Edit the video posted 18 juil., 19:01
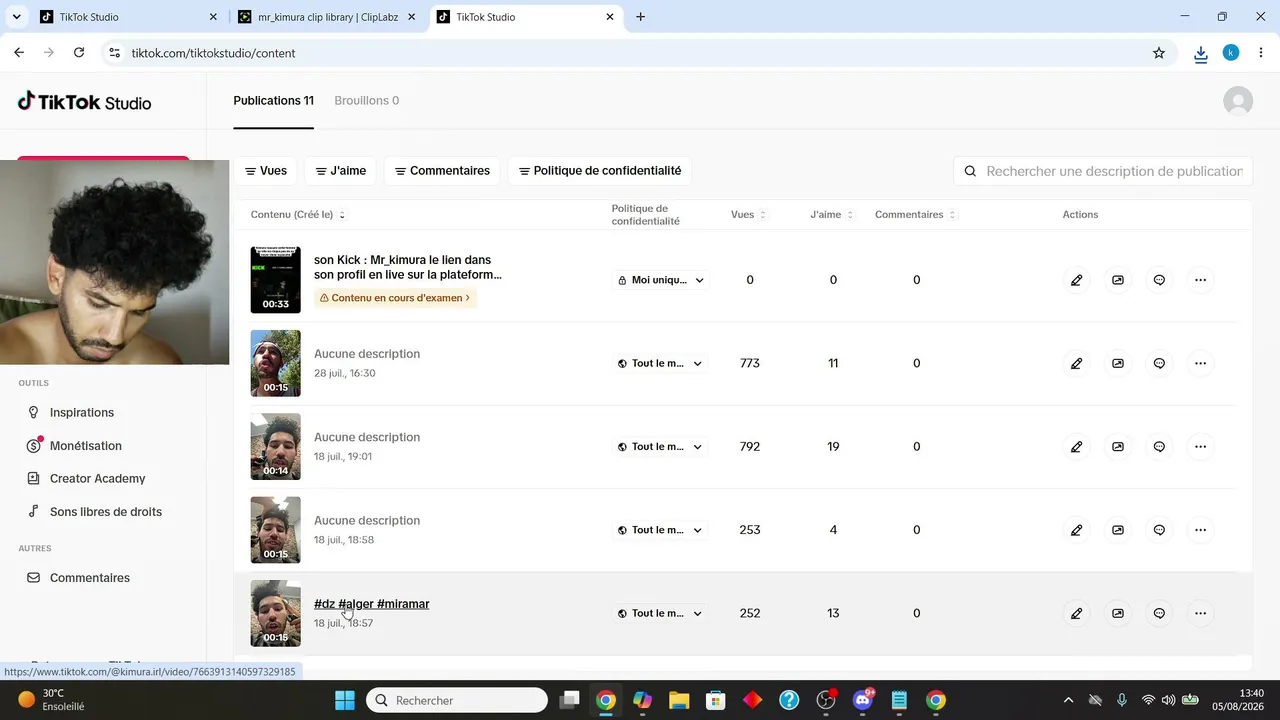This screenshot has height=720, width=1280. click(1076, 447)
